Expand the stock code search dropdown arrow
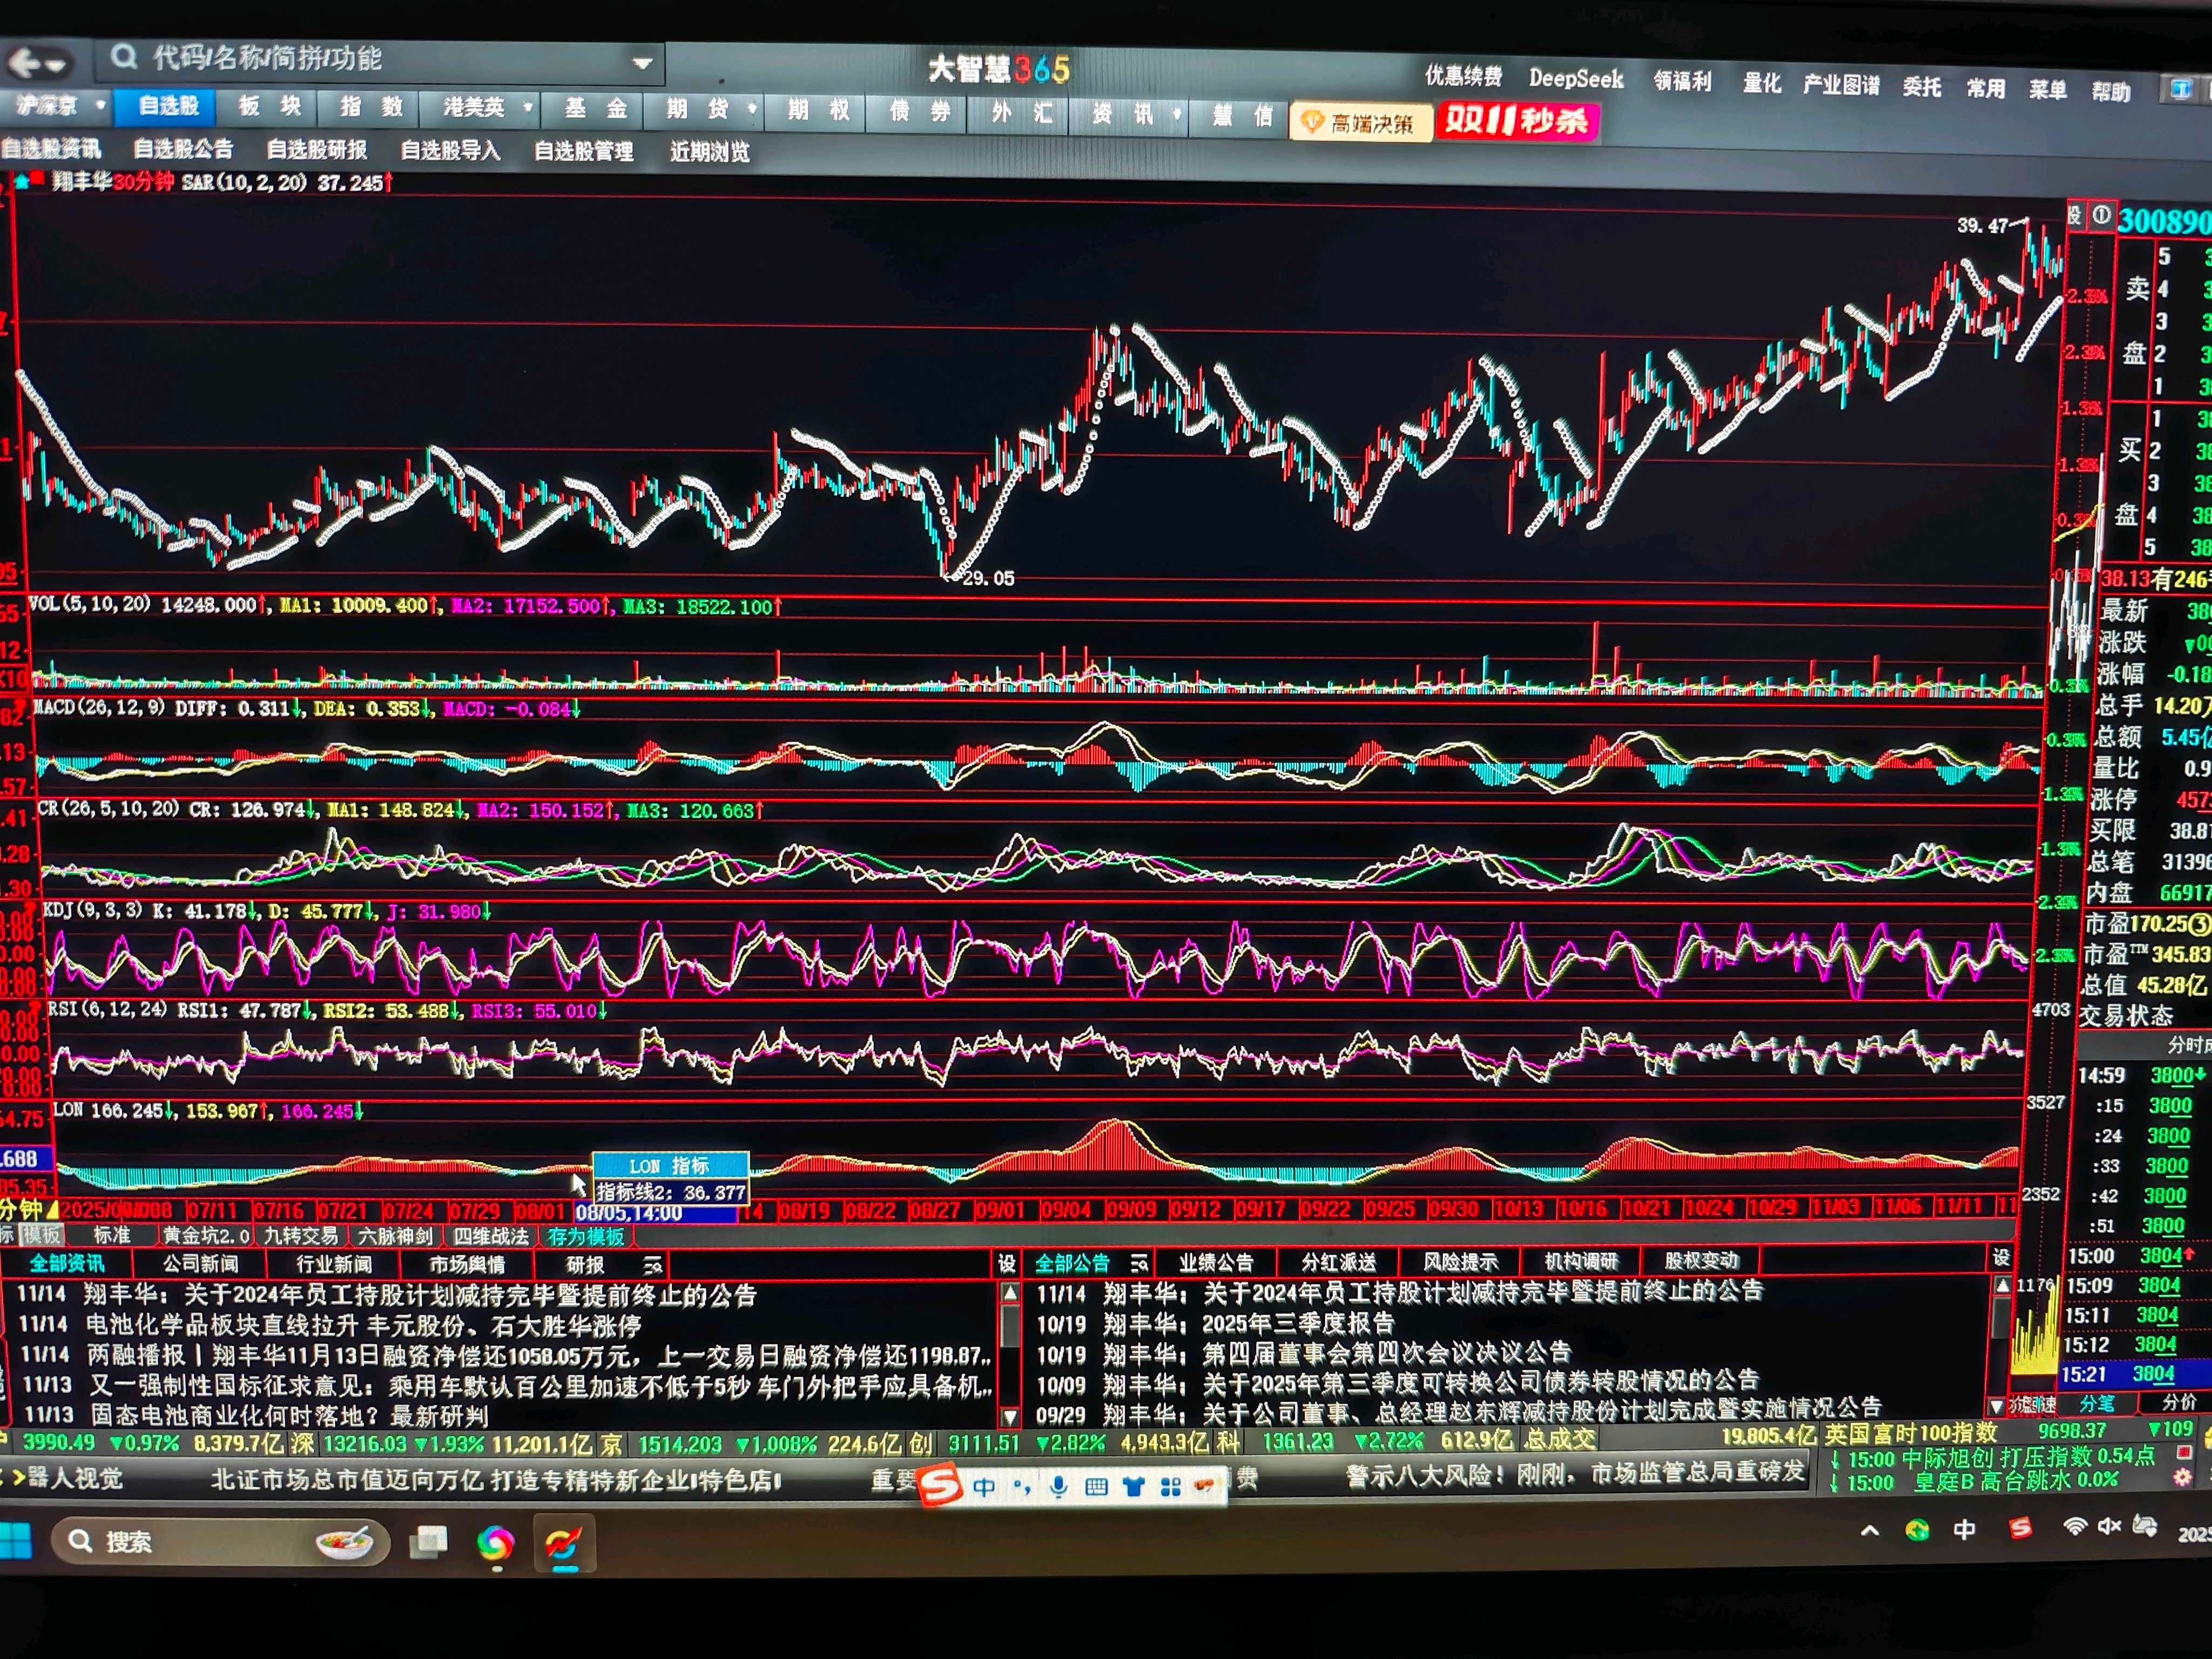The image size is (2212, 1659). point(643,63)
